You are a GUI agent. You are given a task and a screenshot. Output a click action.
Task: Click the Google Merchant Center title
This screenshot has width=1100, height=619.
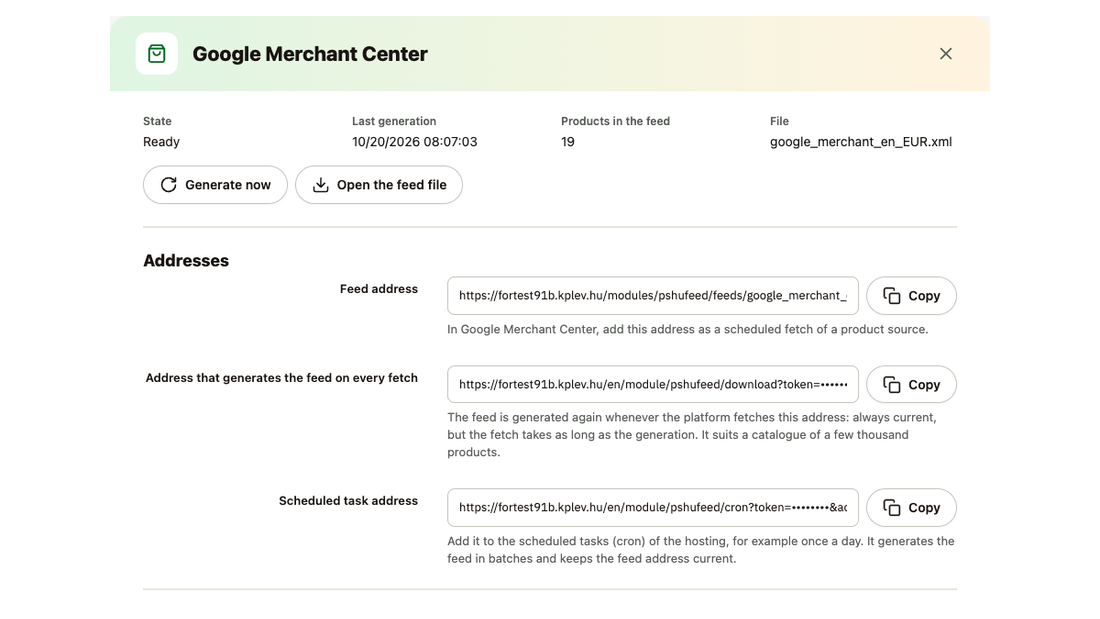click(310, 54)
